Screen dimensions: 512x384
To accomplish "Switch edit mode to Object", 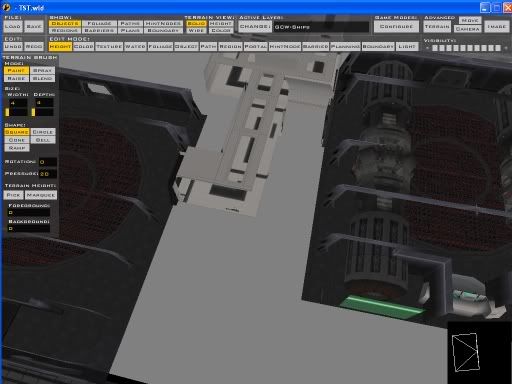I will [186, 47].
